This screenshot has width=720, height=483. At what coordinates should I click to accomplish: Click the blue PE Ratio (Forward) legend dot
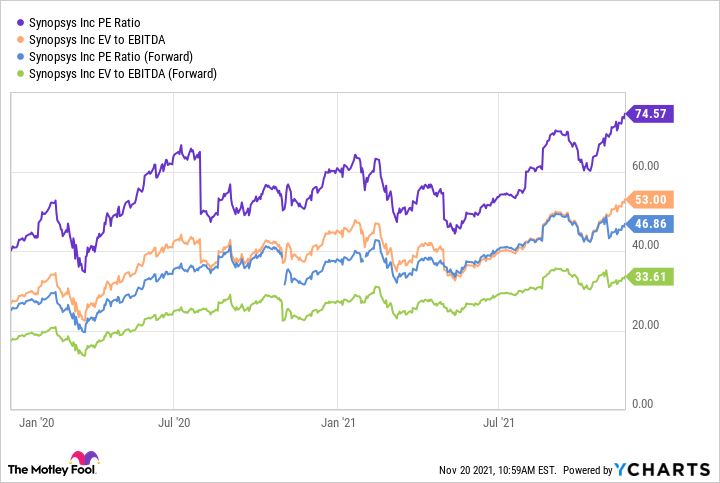pyautogui.click(x=18, y=56)
